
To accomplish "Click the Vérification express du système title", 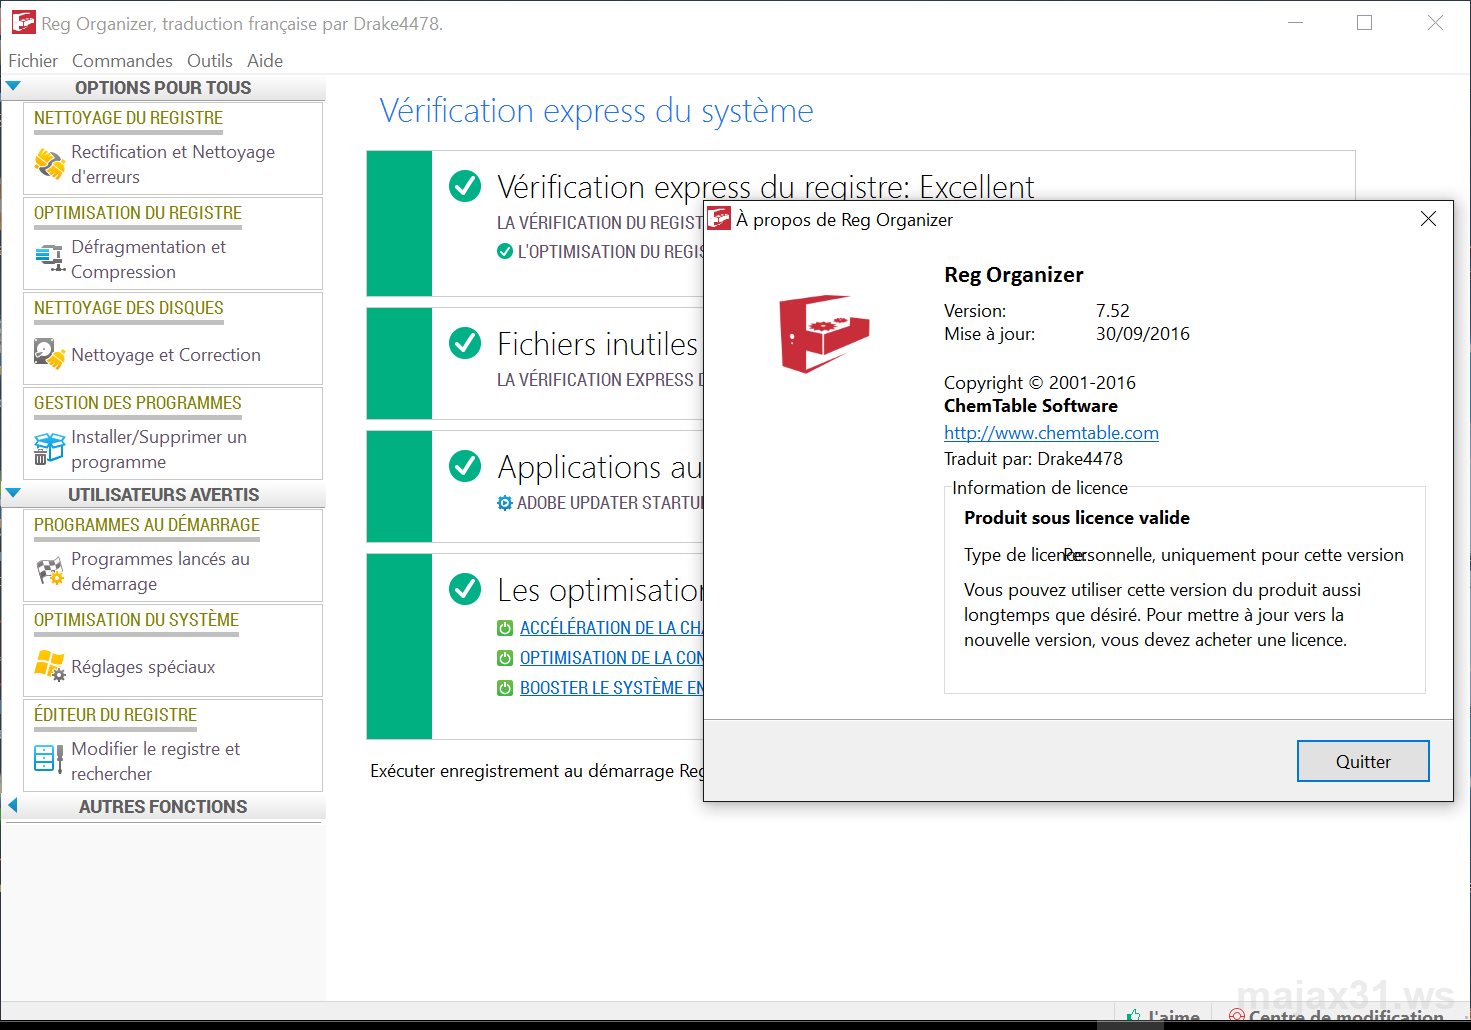I will (596, 111).
